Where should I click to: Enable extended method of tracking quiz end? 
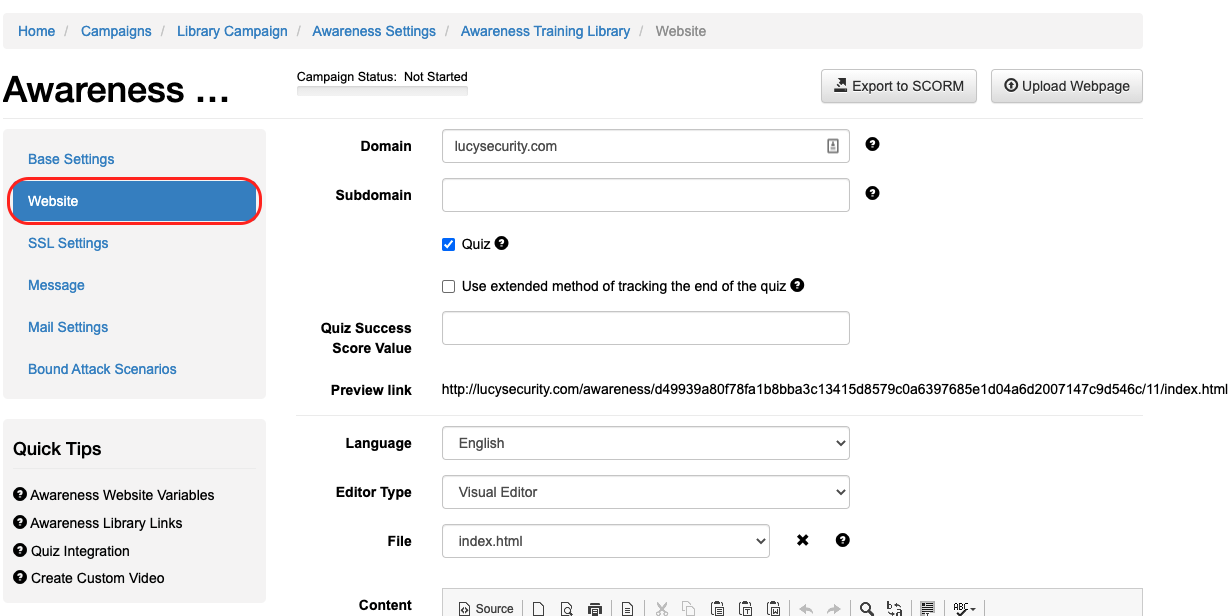[449, 286]
